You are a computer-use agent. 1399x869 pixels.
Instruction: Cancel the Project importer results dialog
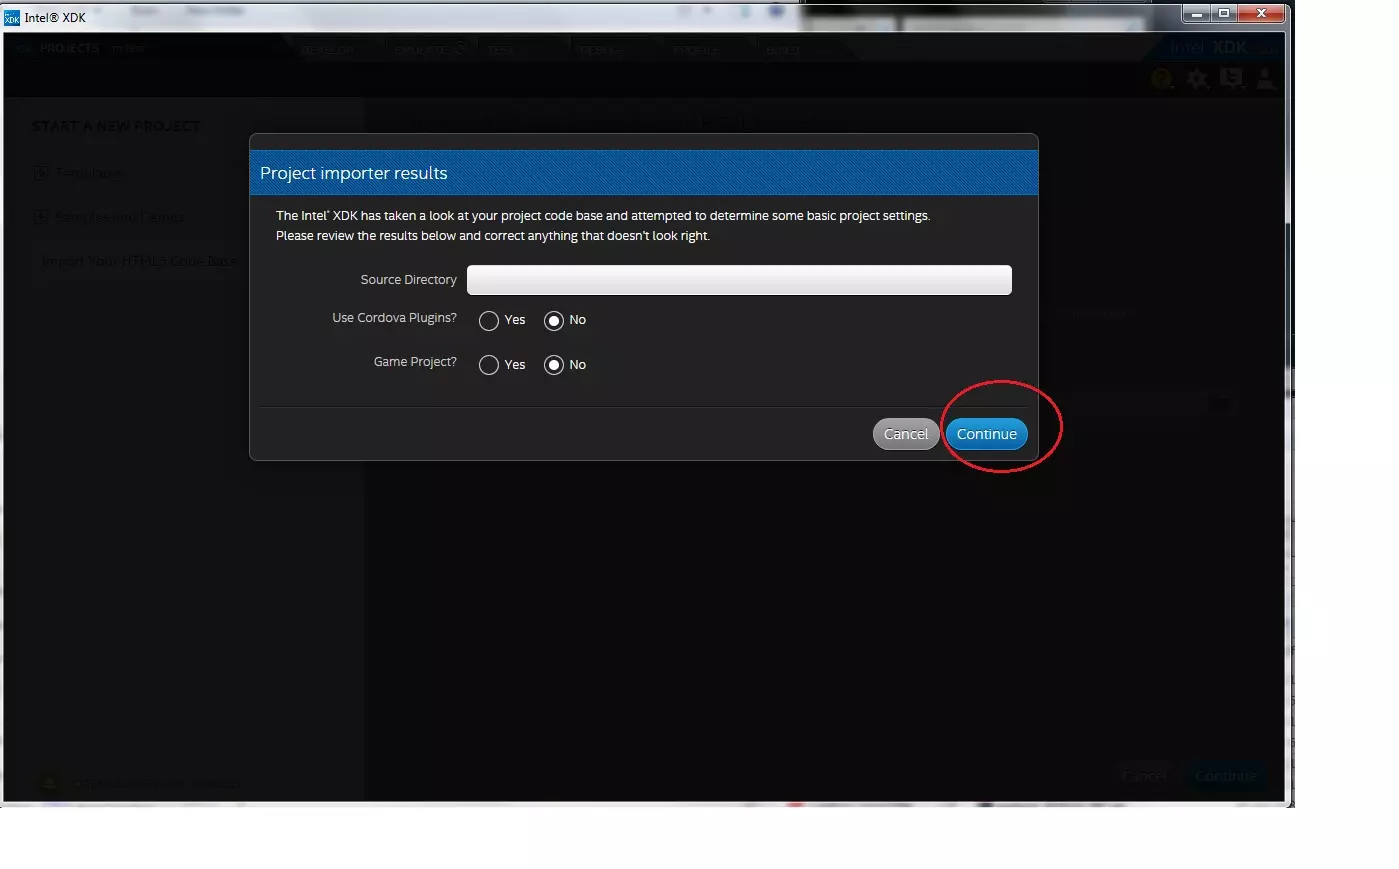point(906,434)
